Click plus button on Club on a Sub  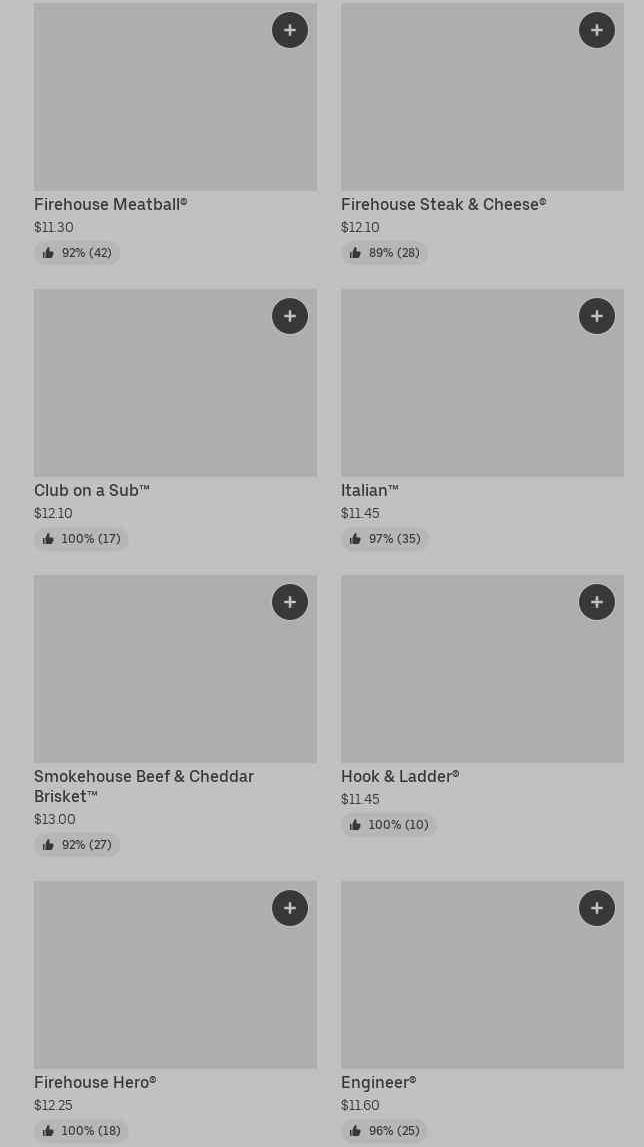coord(290,316)
